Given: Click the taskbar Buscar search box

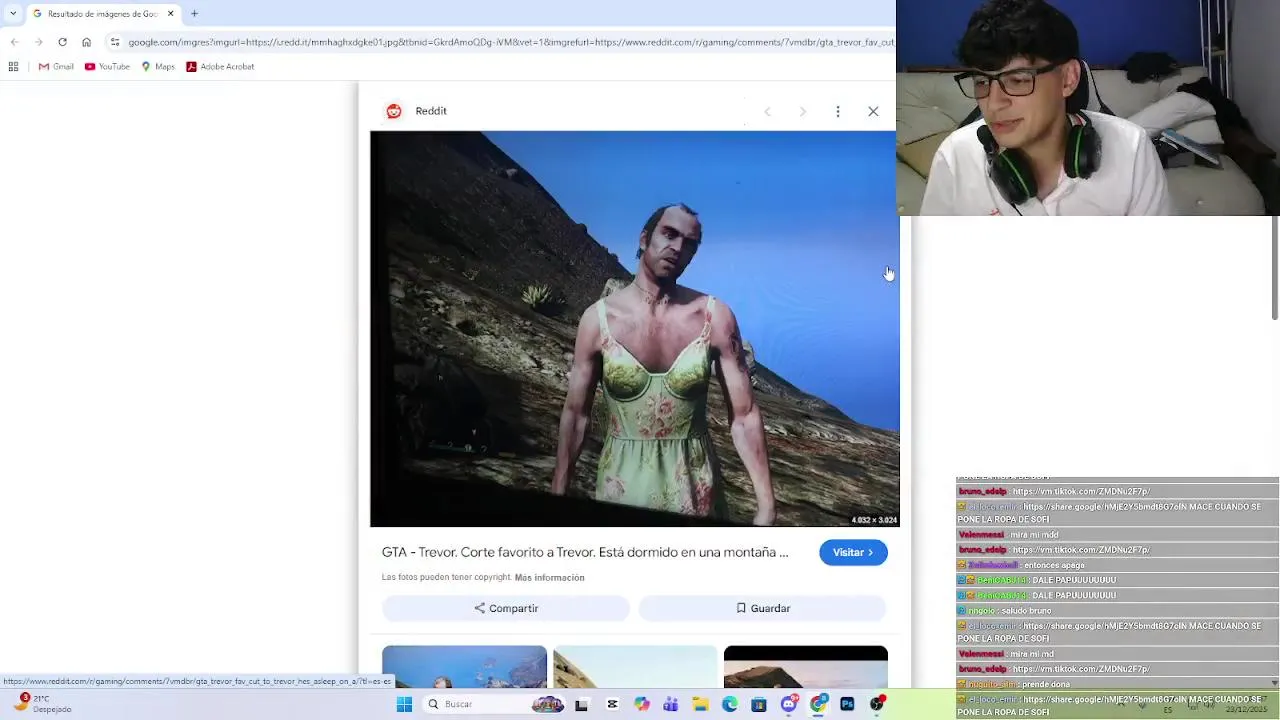Looking at the screenshot, I should tap(495, 704).
